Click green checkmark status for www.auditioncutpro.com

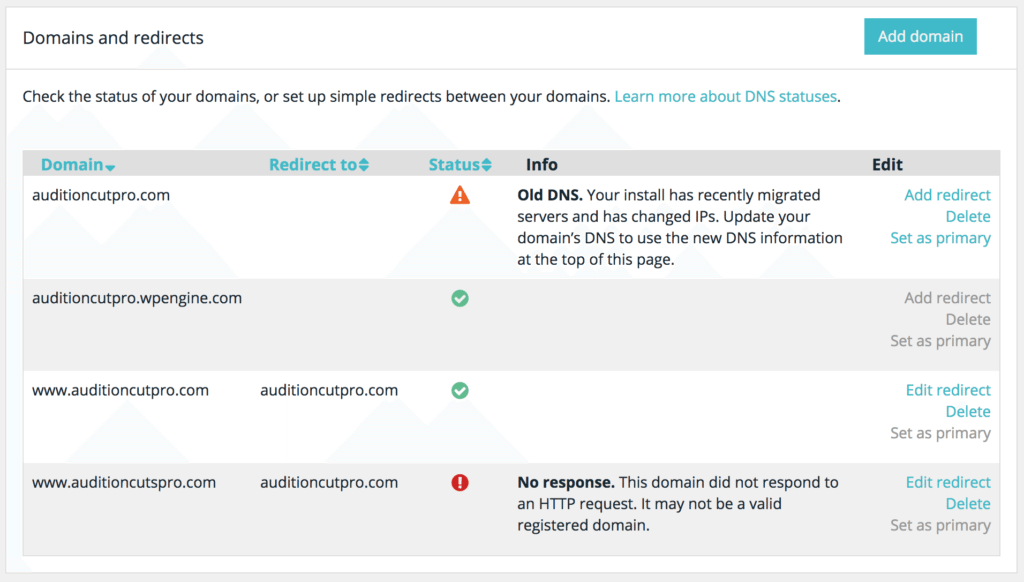pos(460,390)
